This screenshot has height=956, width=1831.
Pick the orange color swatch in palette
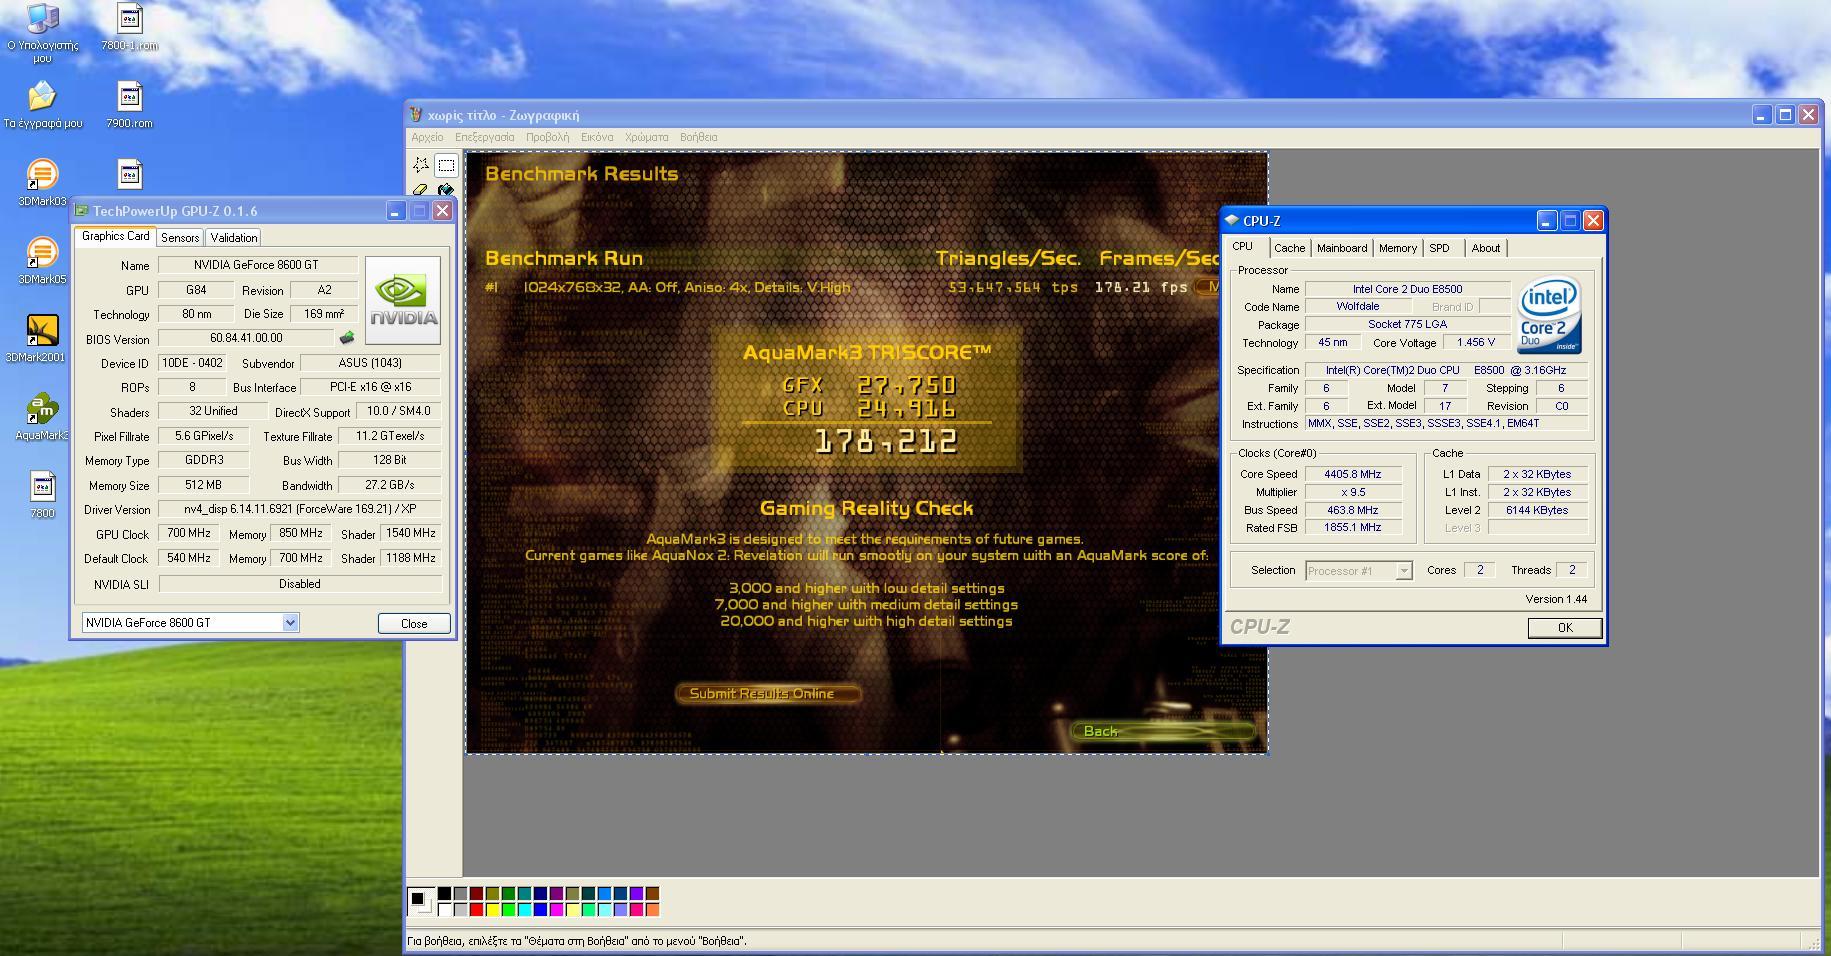653,910
